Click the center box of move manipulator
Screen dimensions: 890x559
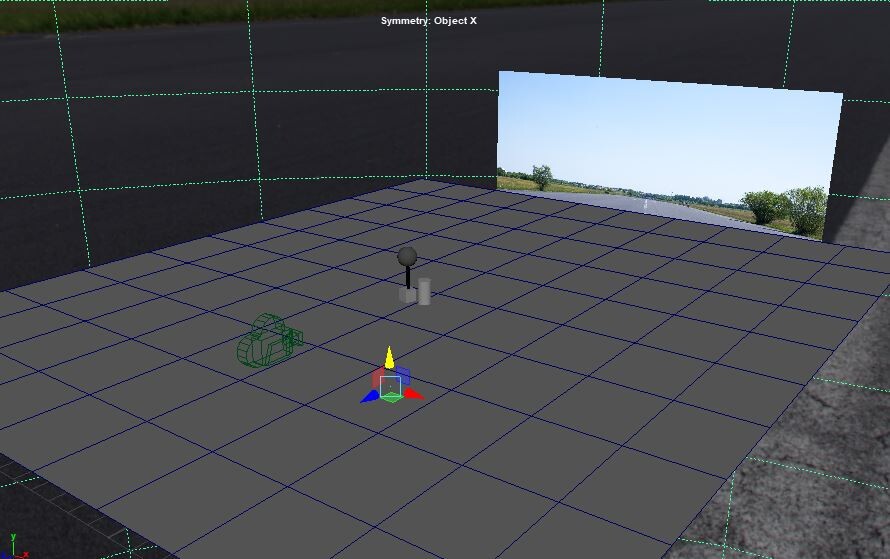pyautogui.click(x=391, y=386)
